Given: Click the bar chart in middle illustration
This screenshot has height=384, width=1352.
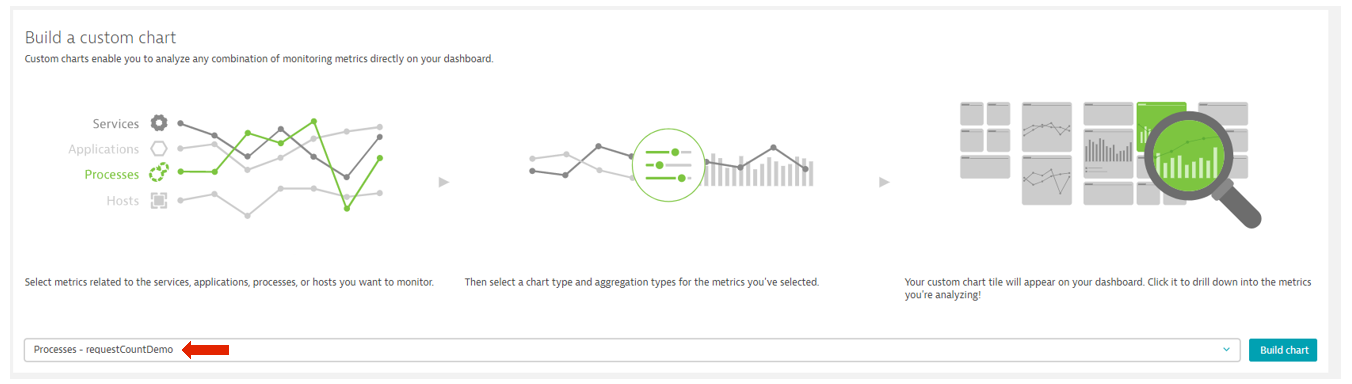Looking at the screenshot, I should click(x=760, y=171).
